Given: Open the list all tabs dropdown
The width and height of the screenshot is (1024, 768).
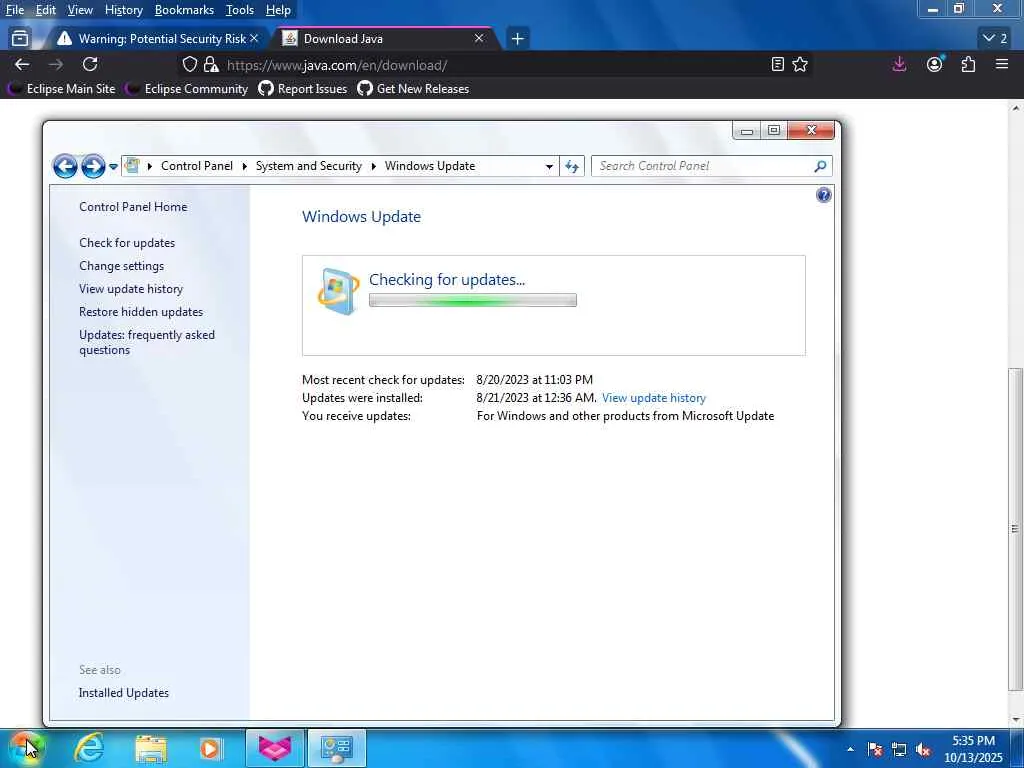Looking at the screenshot, I should [996, 39].
